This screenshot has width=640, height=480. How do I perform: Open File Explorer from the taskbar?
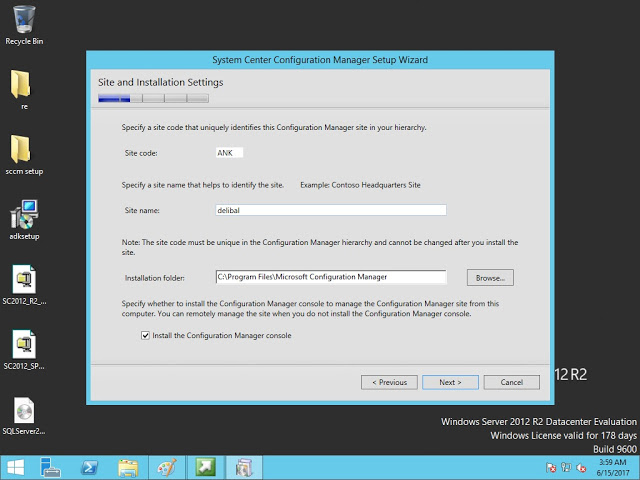point(128,467)
